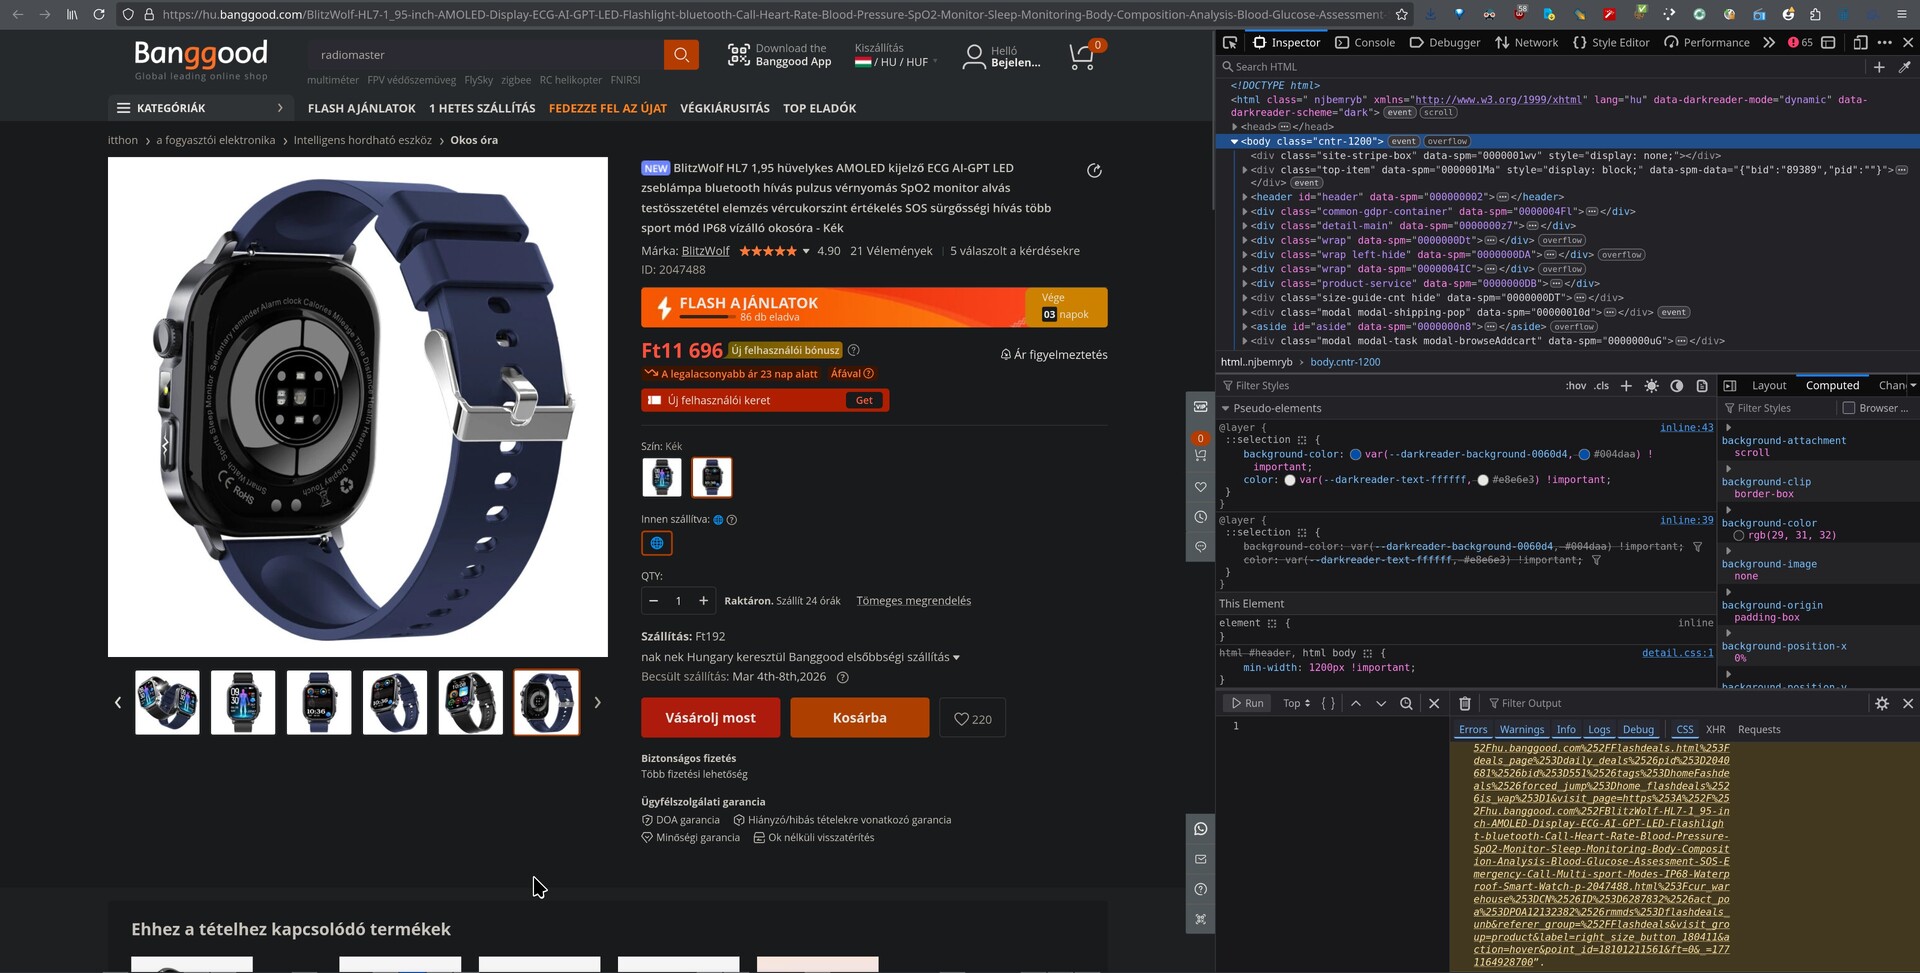Expand the head element node
Viewport: 1920px width, 973px height.
[1234, 127]
